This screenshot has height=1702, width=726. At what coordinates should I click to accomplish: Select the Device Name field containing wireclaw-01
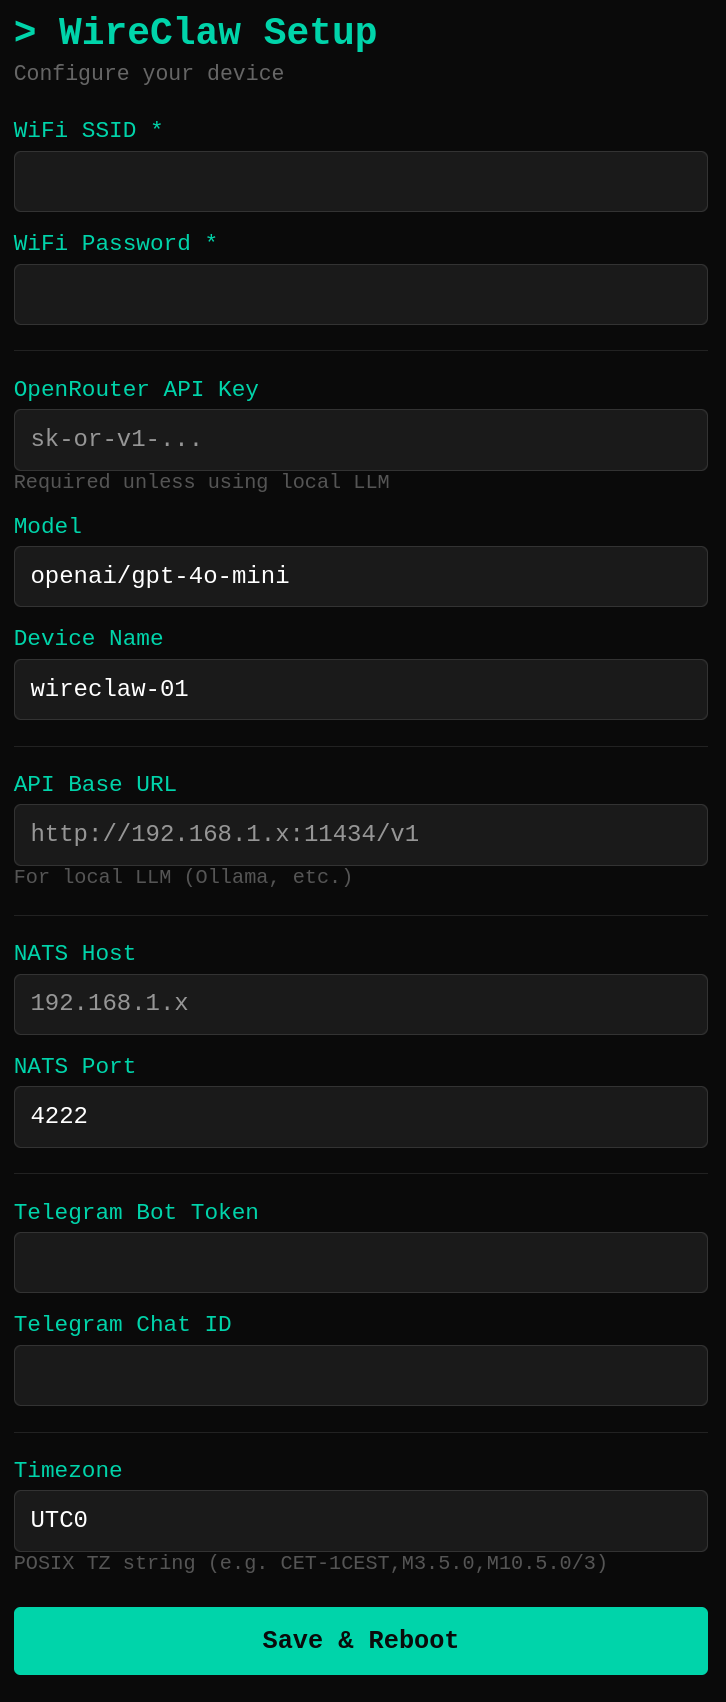pyautogui.click(x=361, y=689)
